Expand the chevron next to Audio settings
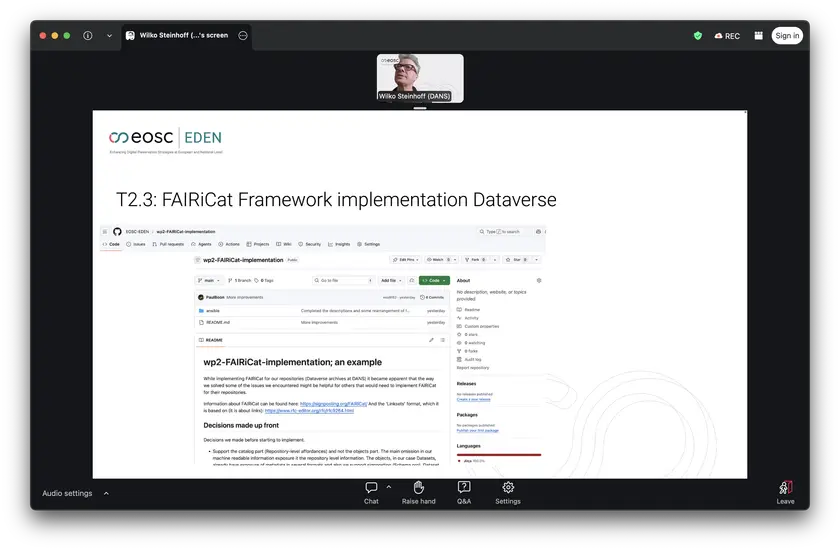This screenshot has height=550, width=840. [106, 493]
